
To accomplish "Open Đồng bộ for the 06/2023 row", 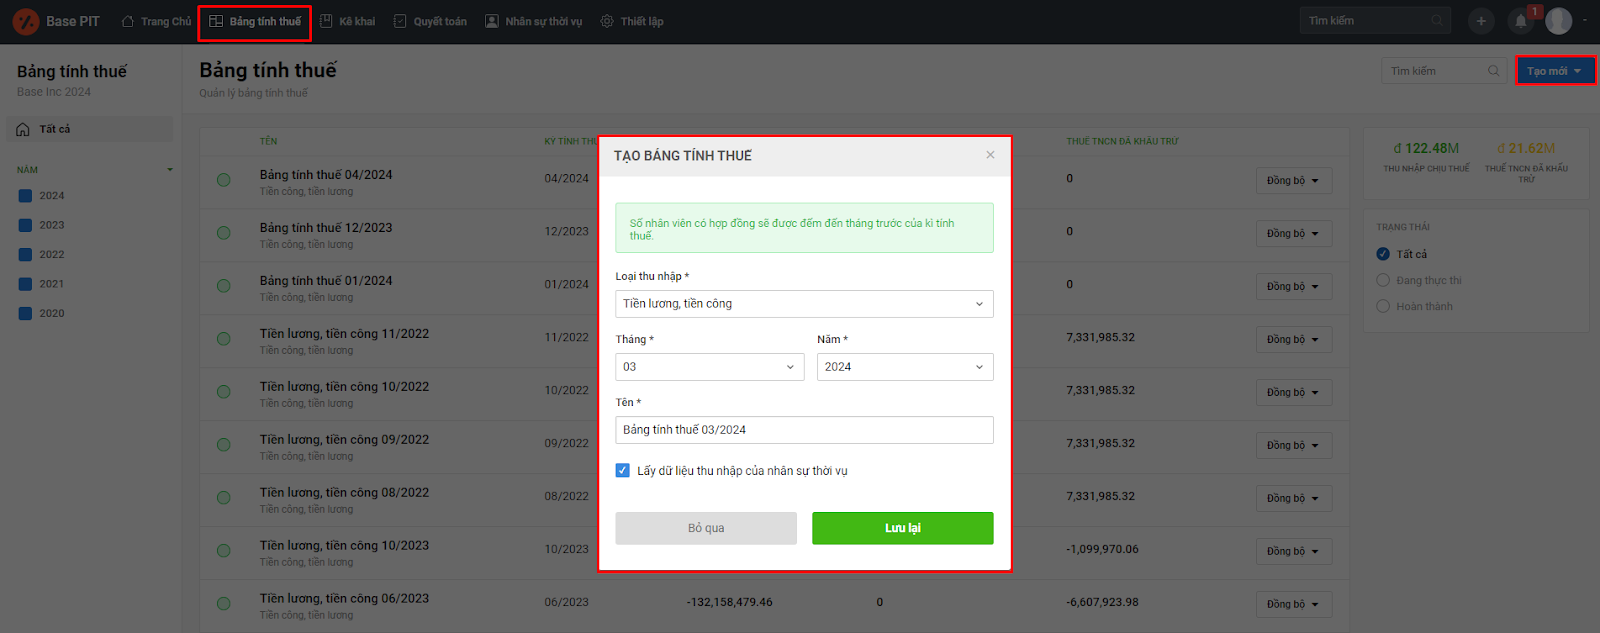I will coord(1294,605).
